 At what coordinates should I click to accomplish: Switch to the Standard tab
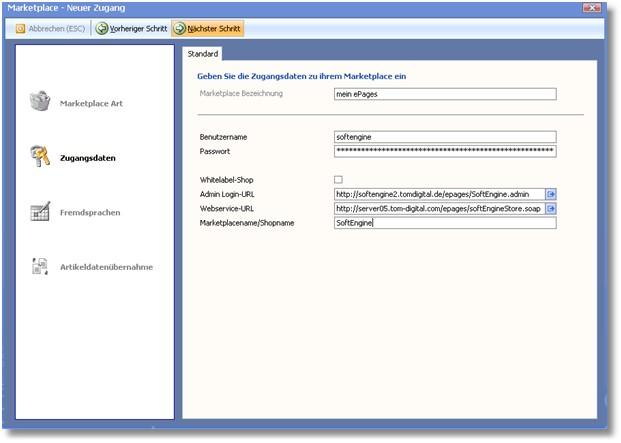tap(203, 53)
